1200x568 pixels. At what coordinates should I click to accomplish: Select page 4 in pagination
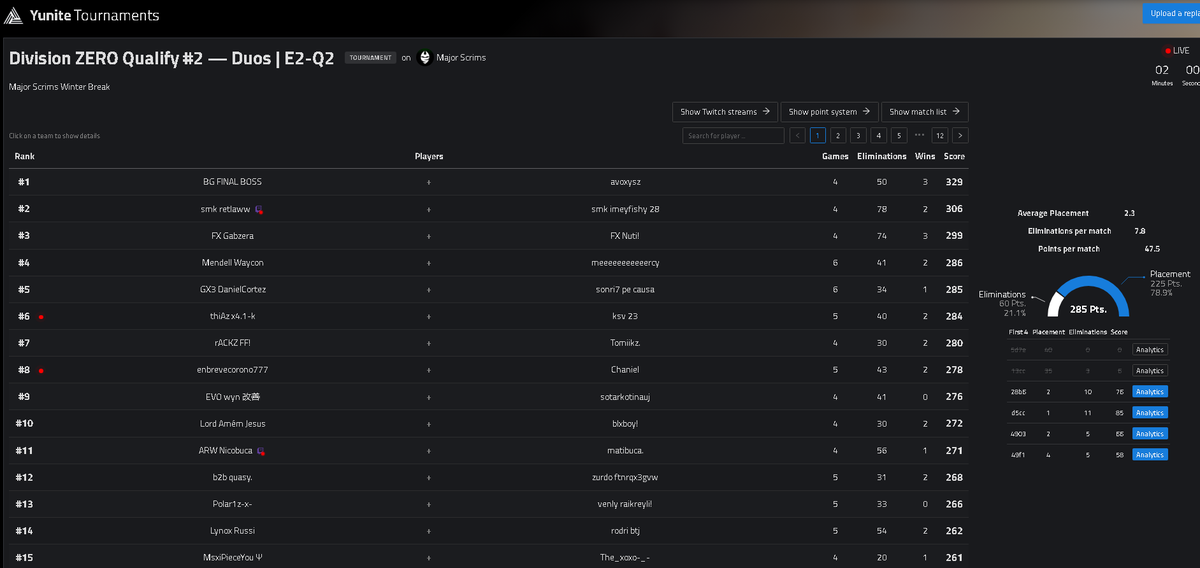879,135
